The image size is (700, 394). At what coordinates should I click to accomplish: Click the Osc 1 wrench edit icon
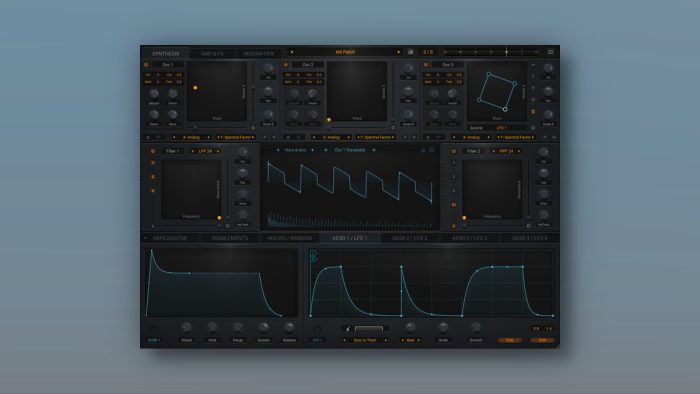click(265, 137)
